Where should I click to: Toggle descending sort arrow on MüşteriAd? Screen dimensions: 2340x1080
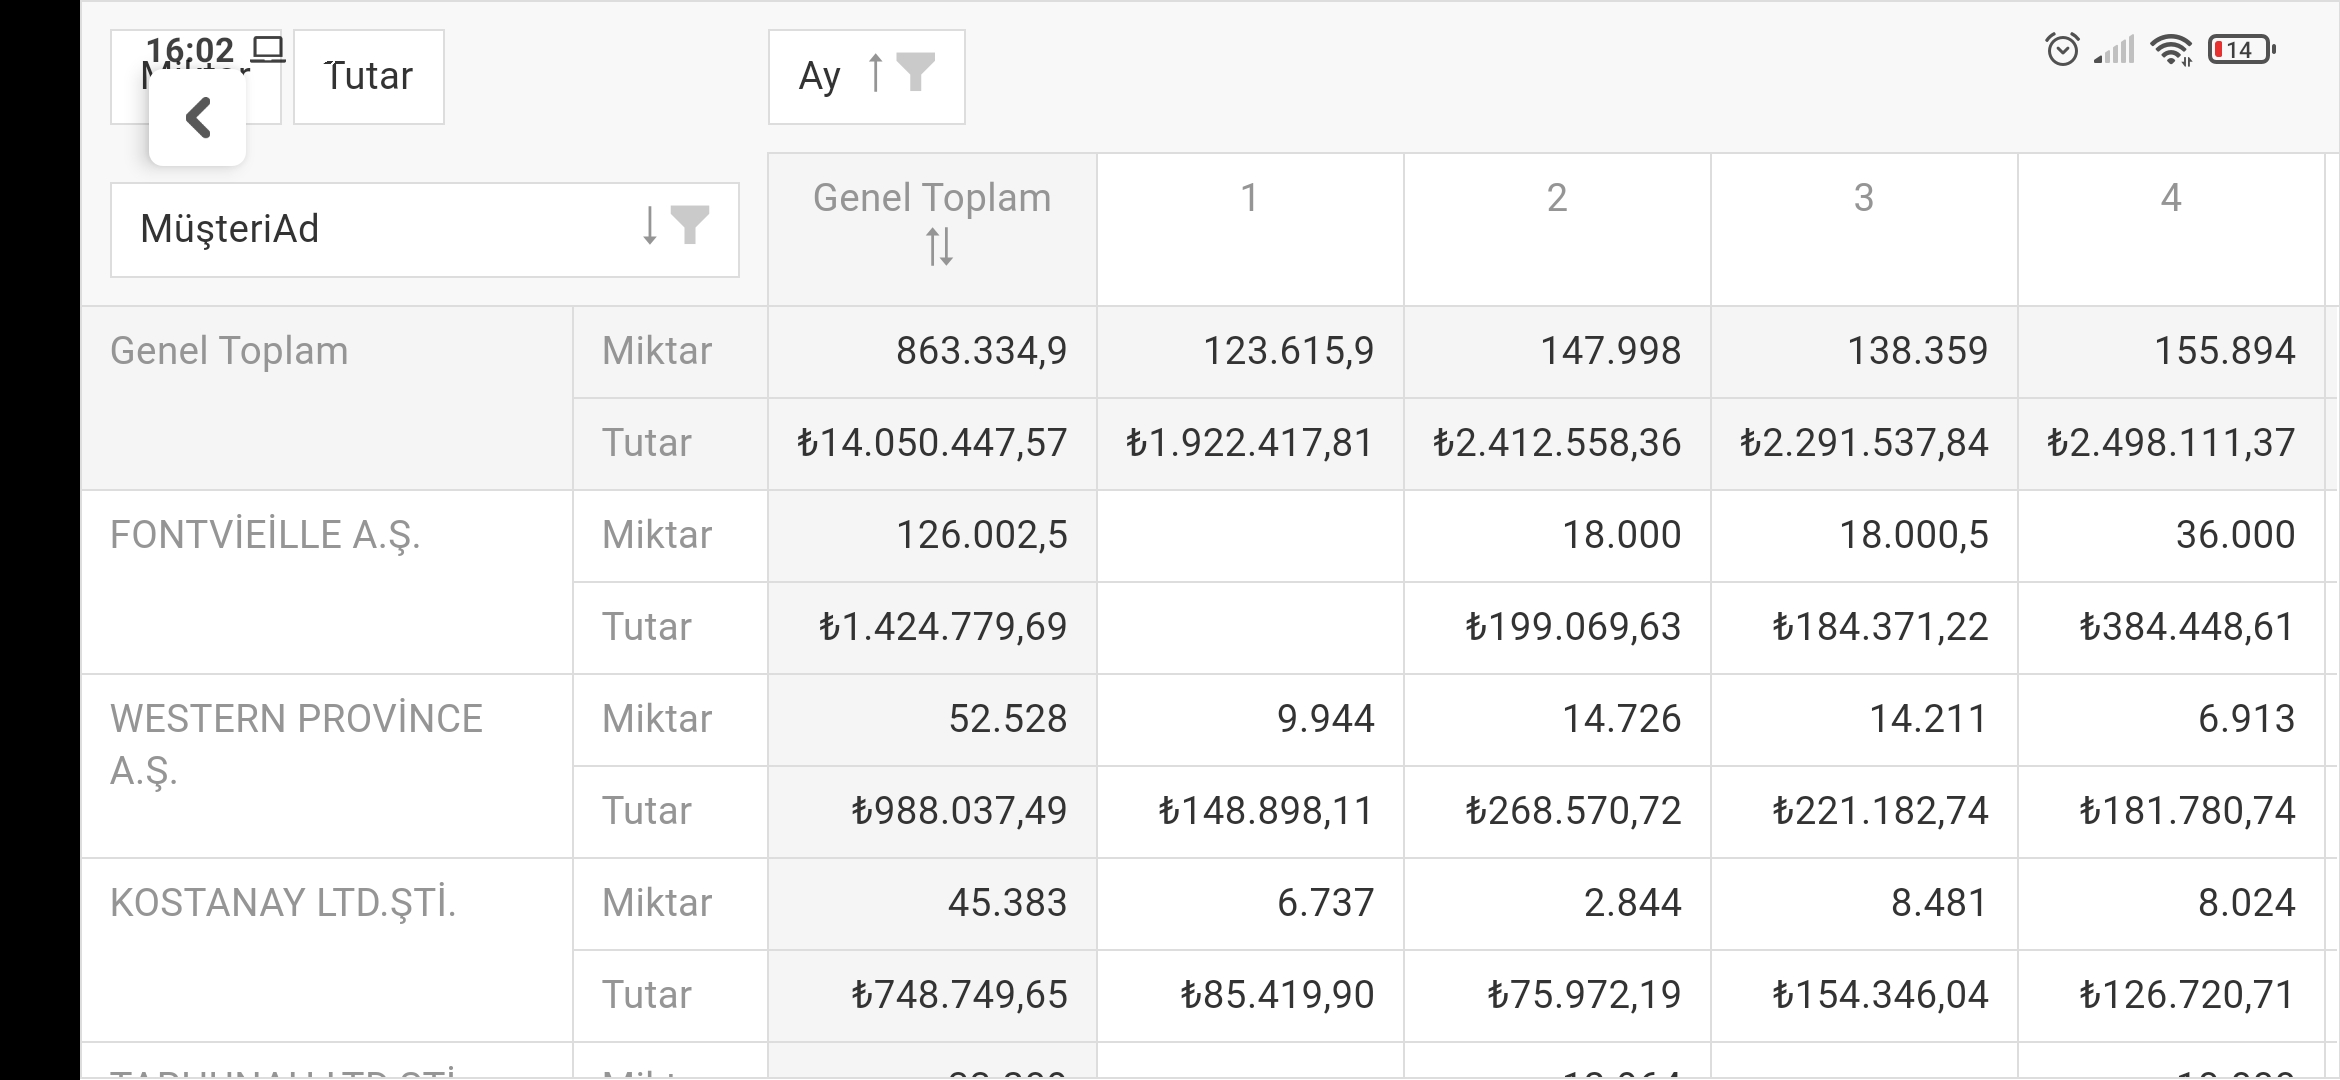(x=650, y=225)
